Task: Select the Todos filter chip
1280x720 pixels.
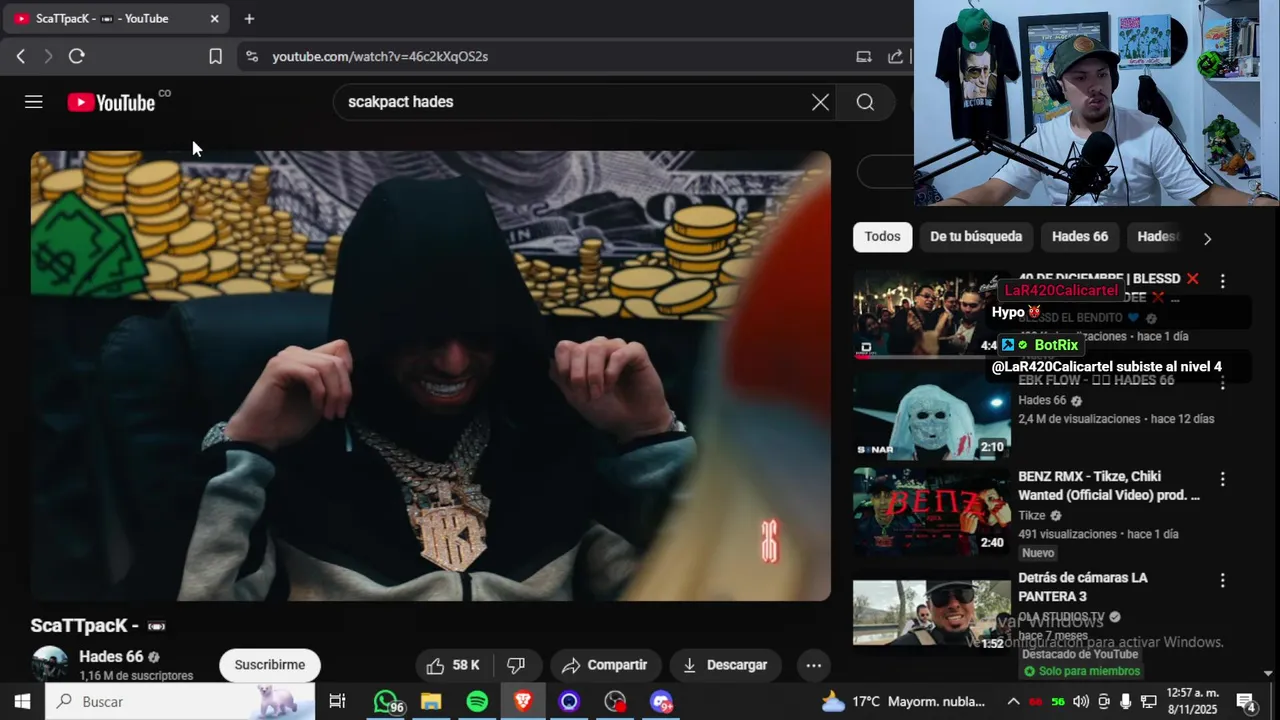Action: [882, 237]
